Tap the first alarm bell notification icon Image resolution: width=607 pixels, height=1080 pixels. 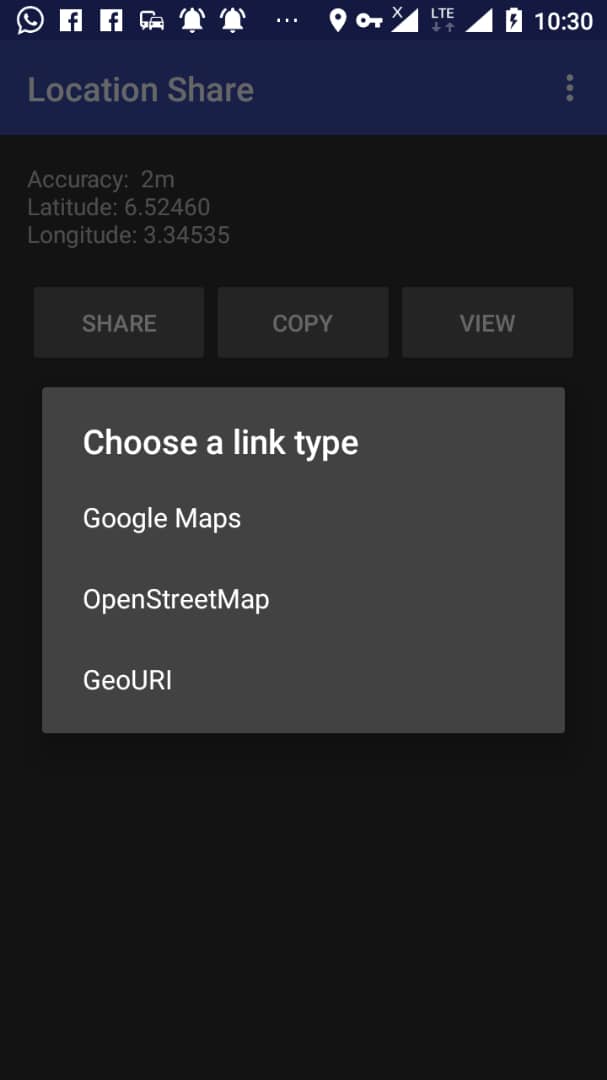[x=192, y=21]
